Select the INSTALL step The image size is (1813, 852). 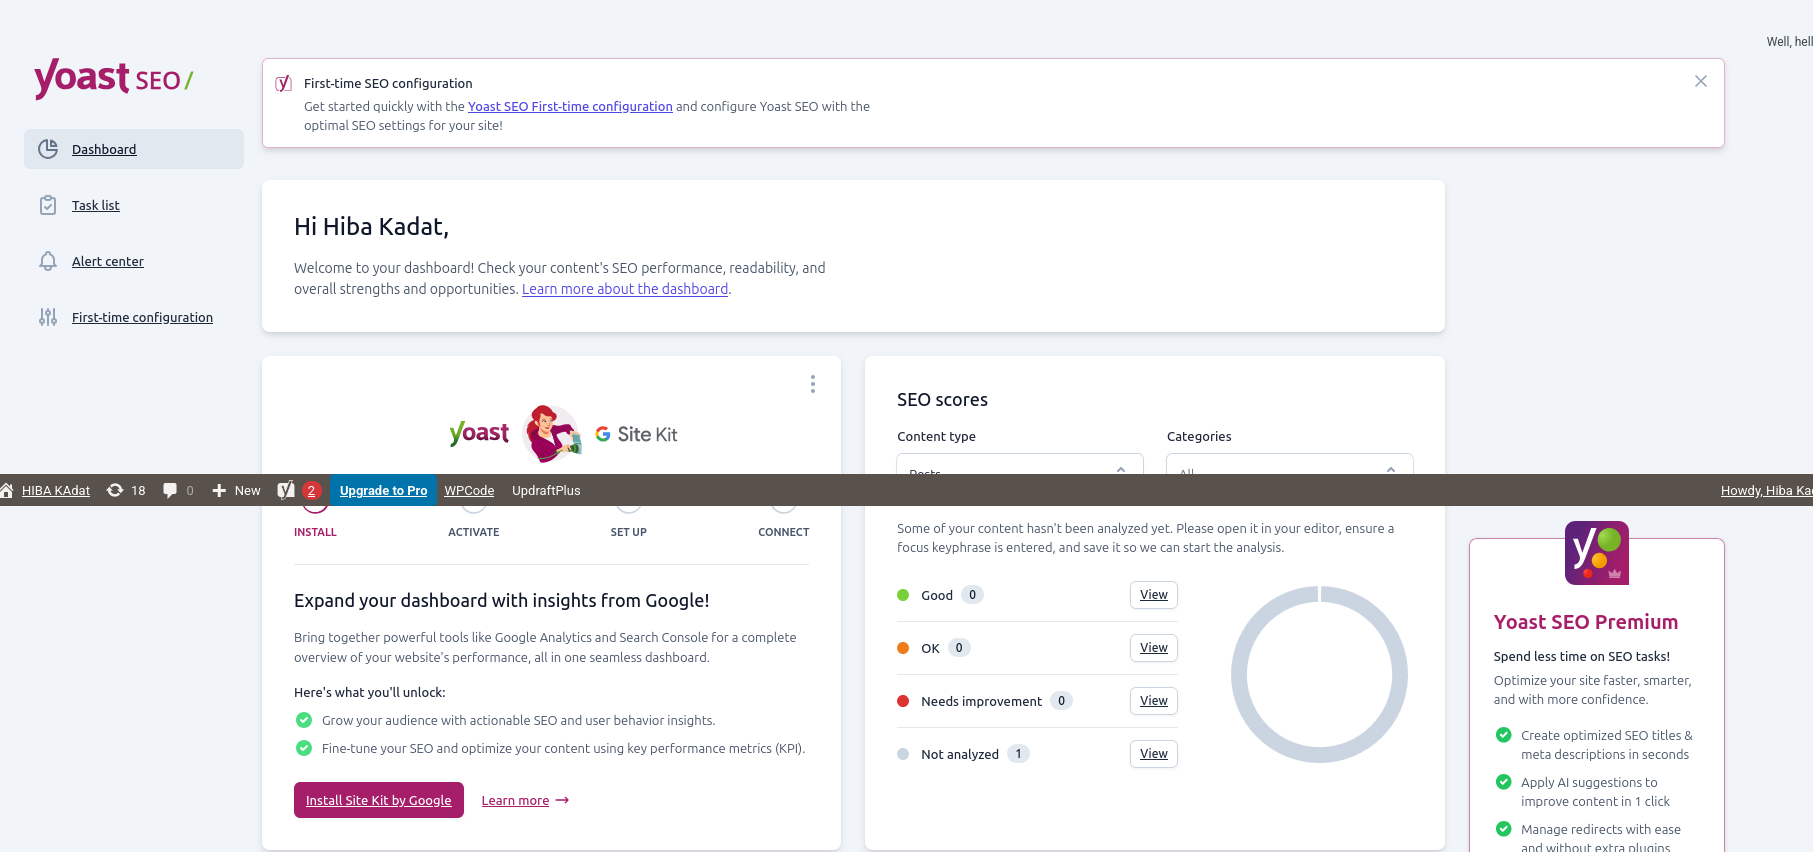[315, 532]
